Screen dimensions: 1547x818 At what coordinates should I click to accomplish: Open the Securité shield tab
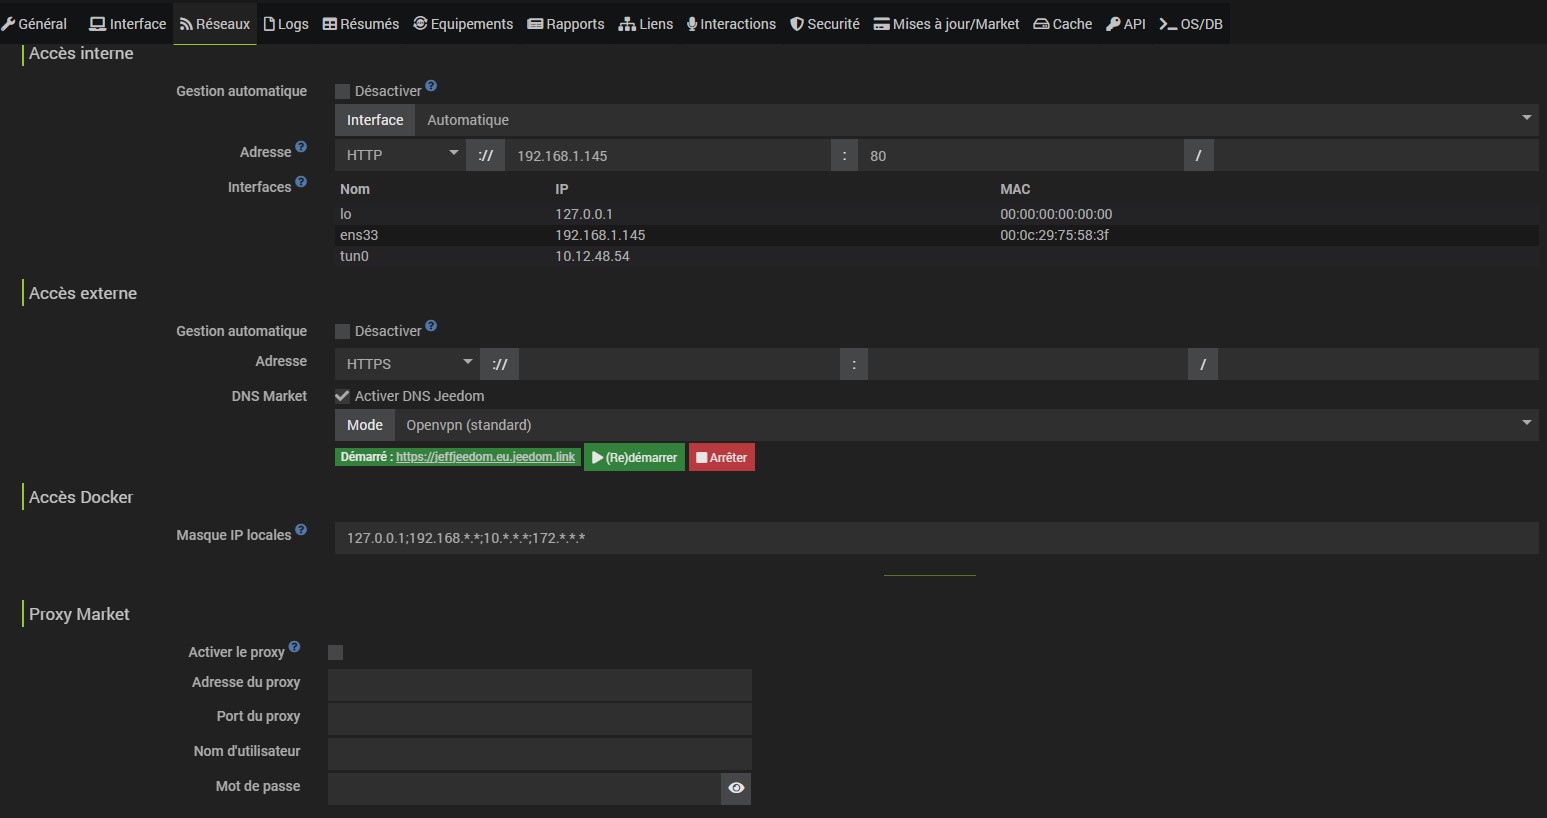click(825, 24)
